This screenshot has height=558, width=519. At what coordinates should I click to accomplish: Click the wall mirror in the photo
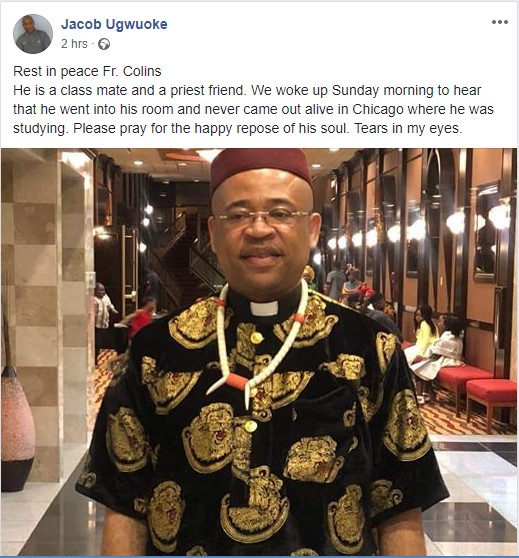coord(487,231)
